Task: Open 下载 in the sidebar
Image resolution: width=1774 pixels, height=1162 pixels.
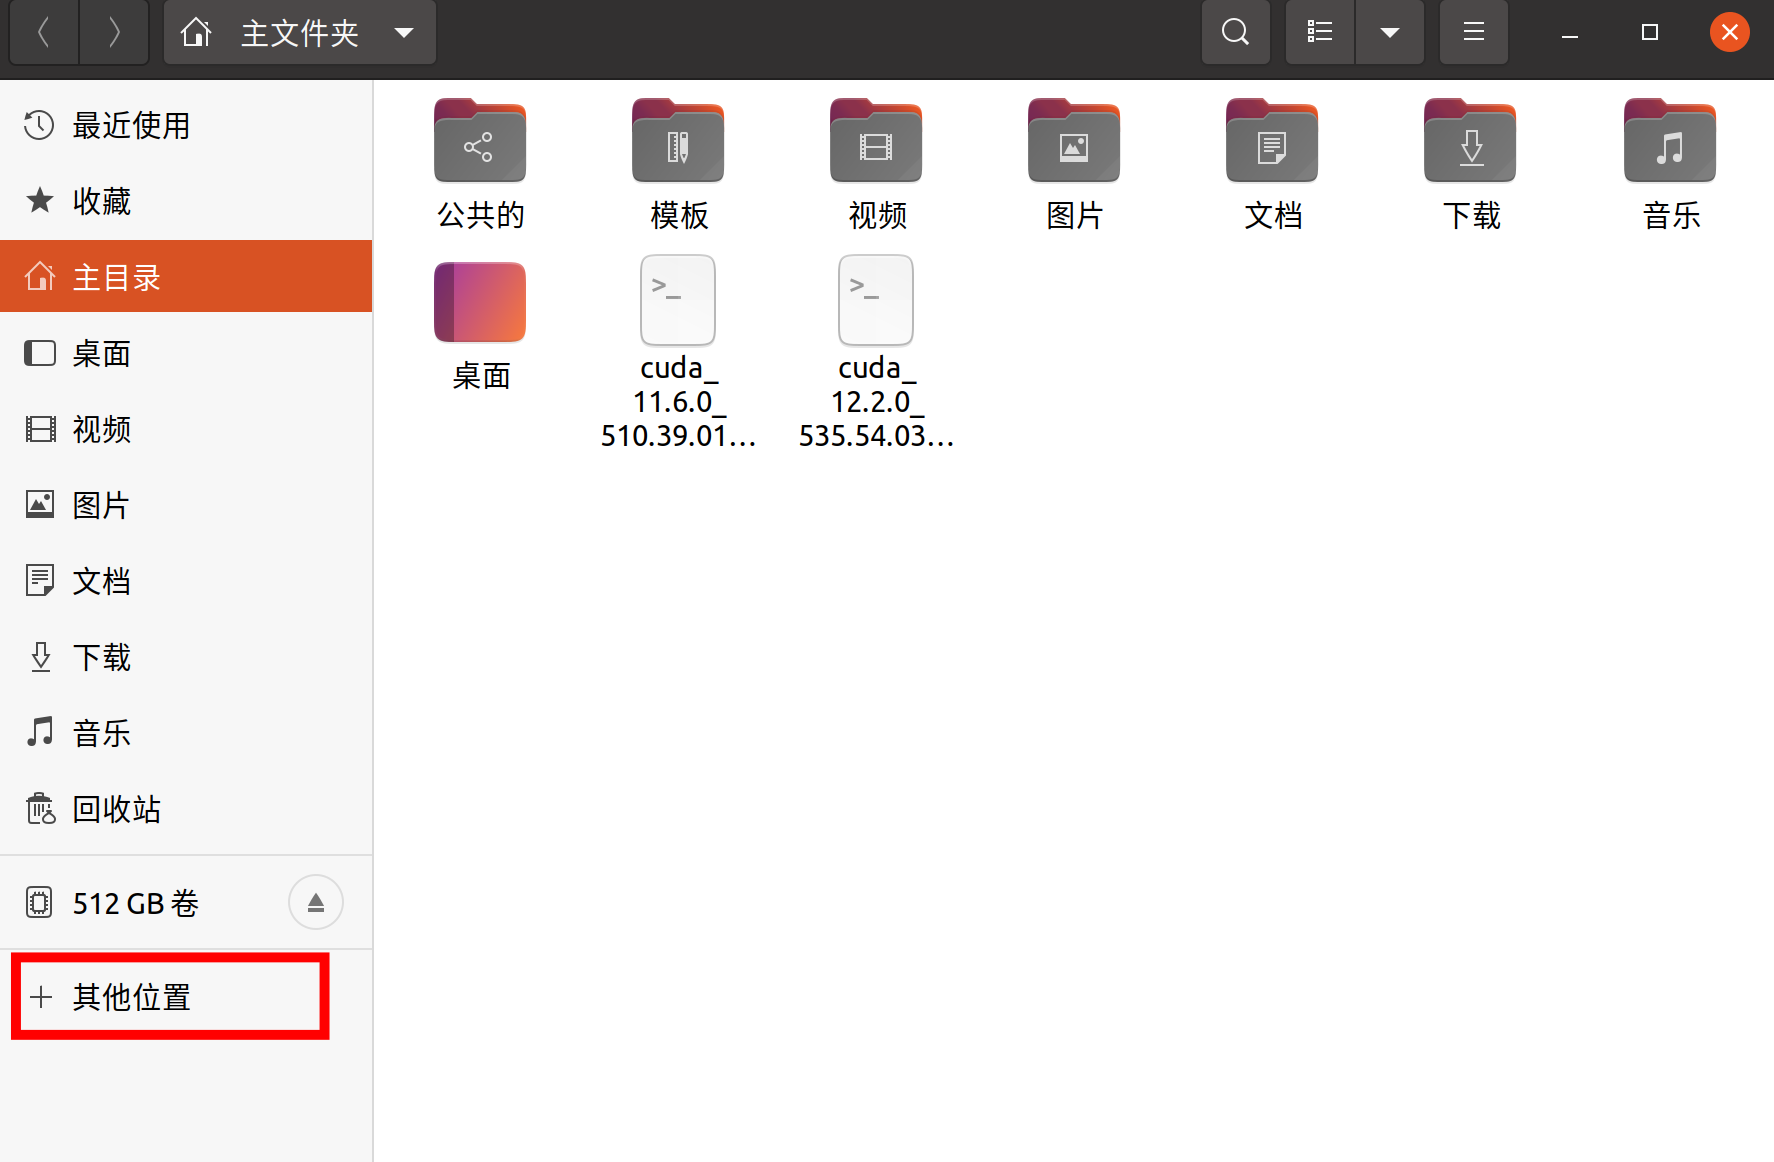Action: click(186, 658)
